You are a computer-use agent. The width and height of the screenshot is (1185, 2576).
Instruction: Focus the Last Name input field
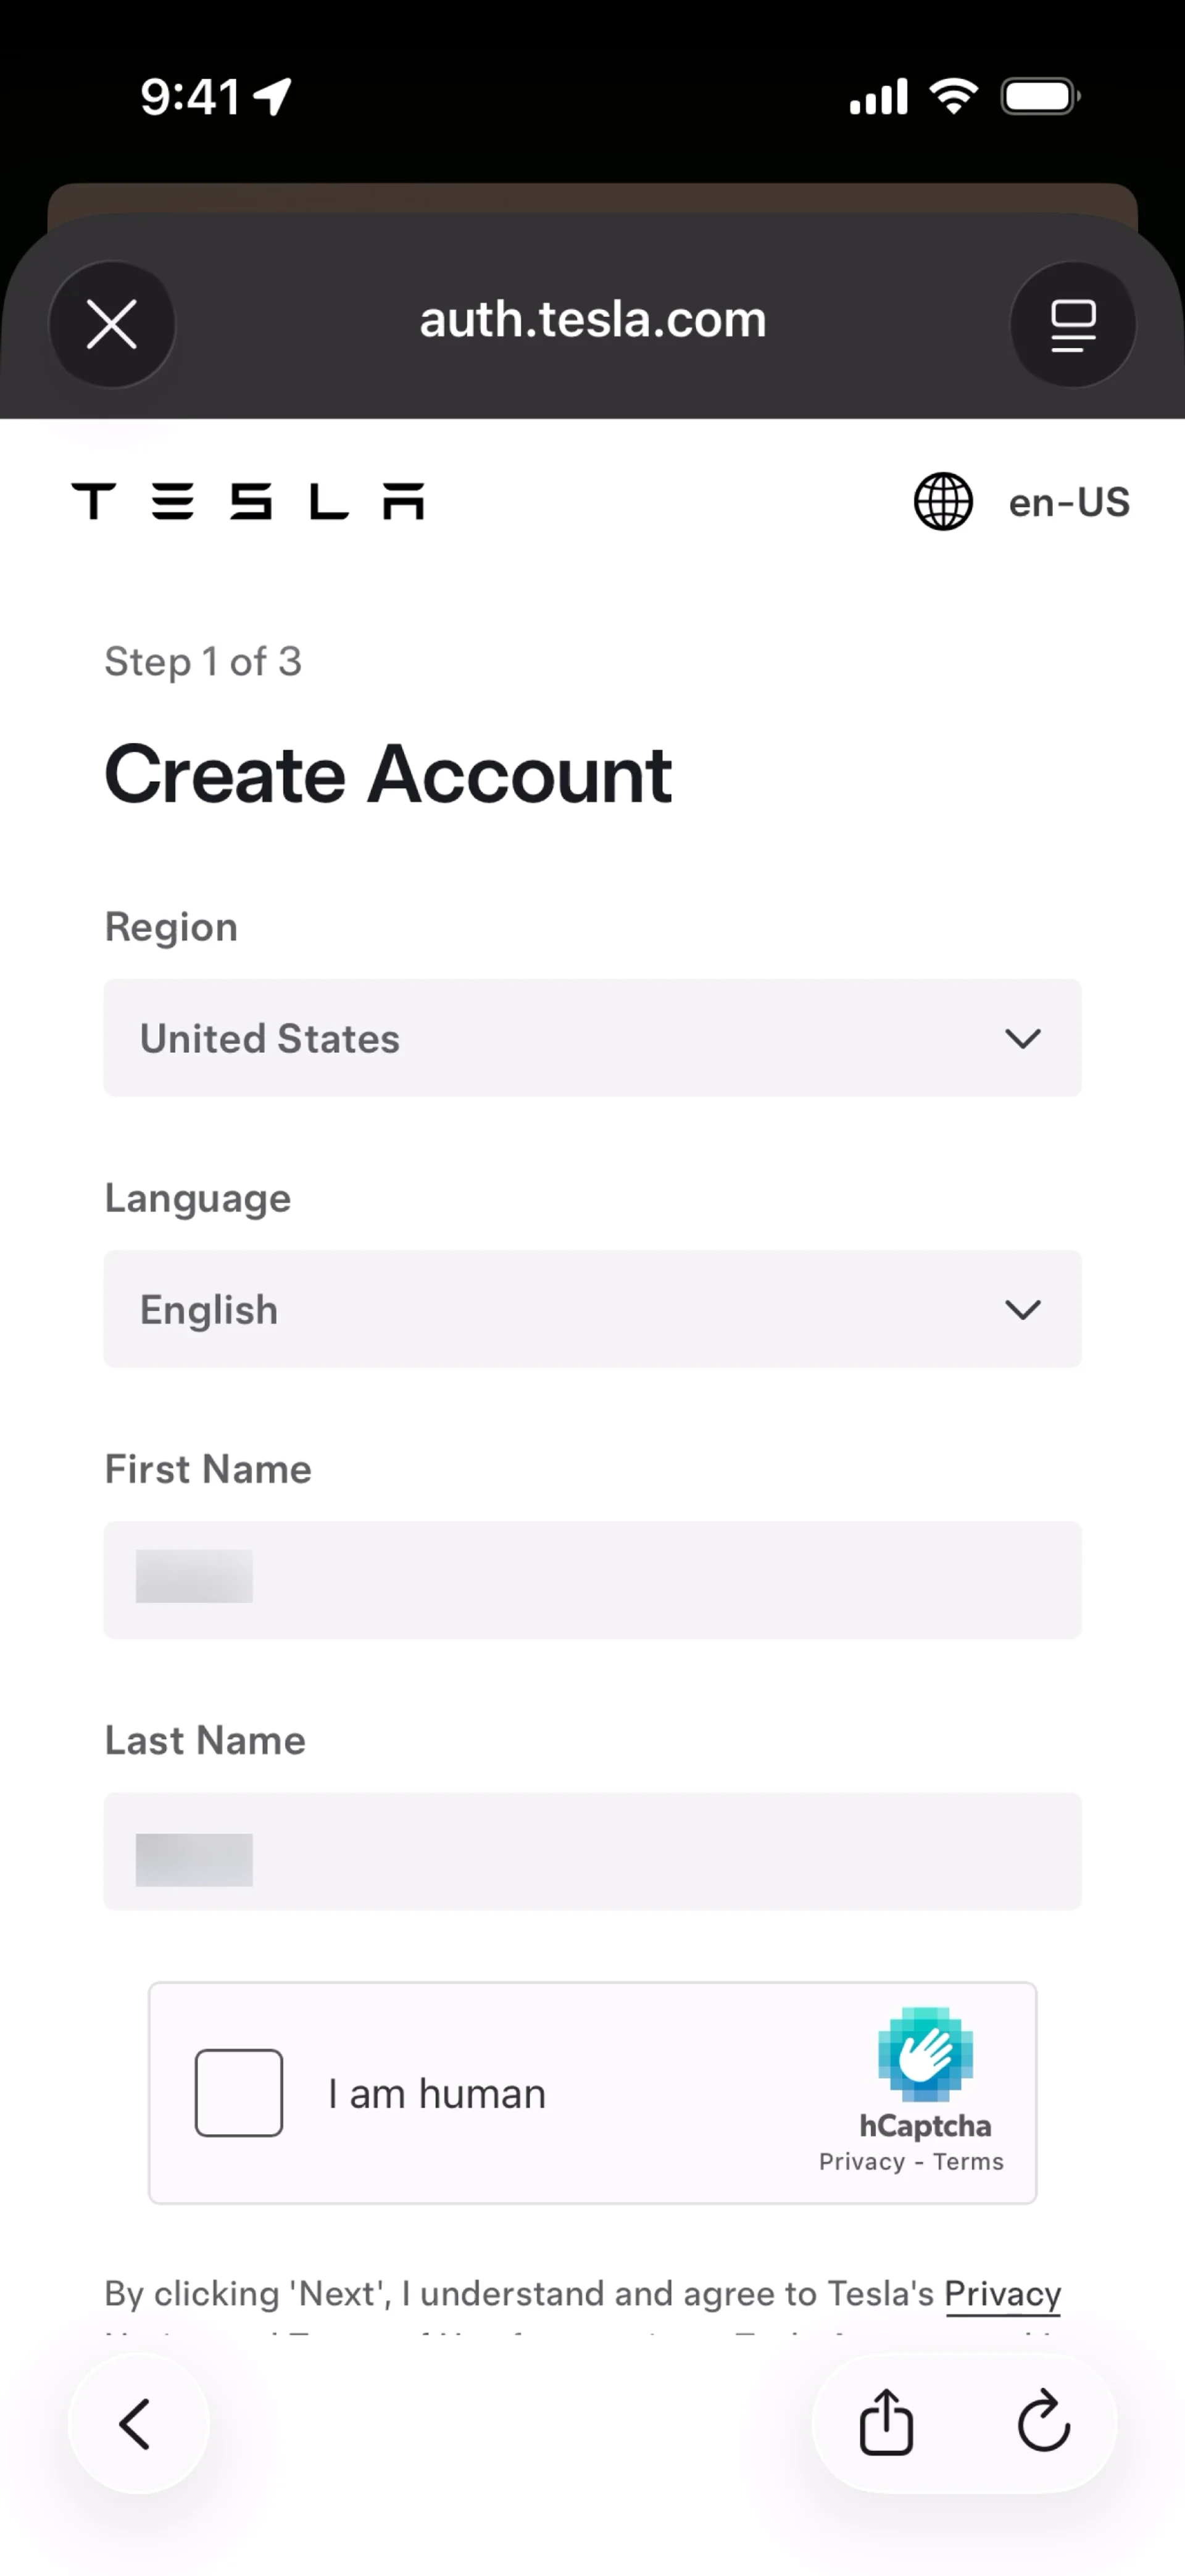point(592,1851)
